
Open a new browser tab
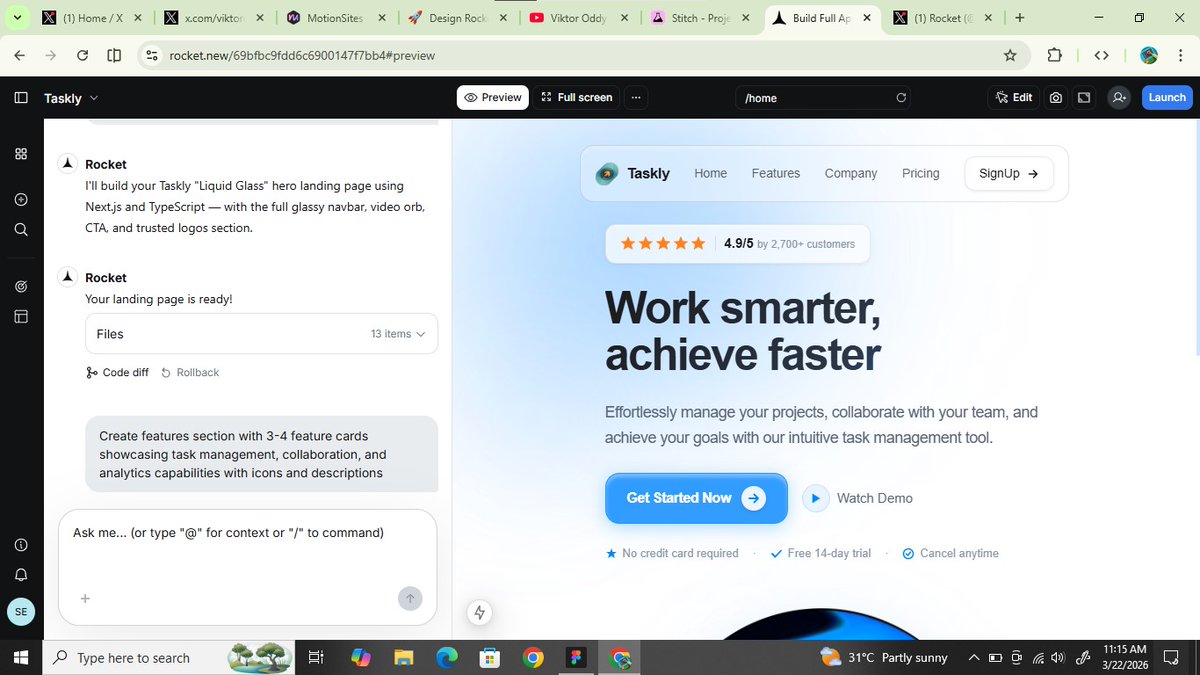pos(1020,18)
